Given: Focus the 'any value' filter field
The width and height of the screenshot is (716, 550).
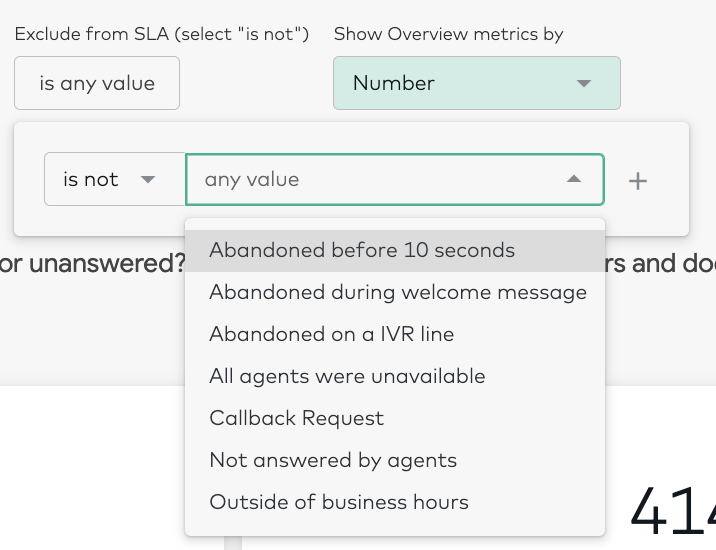Looking at the screenshot, I should [x=395, y=179].
